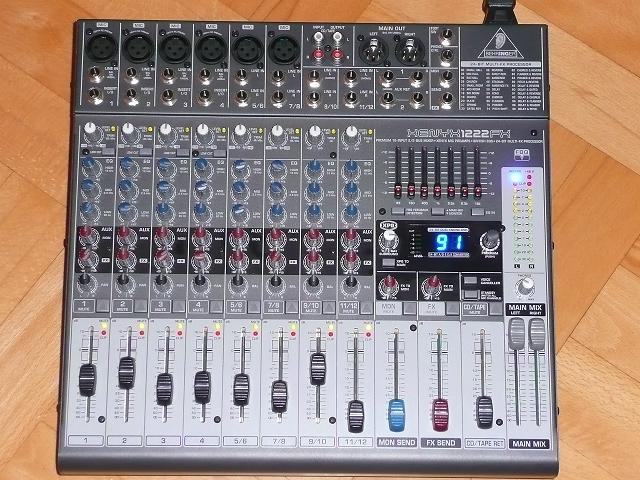Click the Main Mix left fader
The width and height of the screenshot is (640, 480).
[x=516, y=334]
